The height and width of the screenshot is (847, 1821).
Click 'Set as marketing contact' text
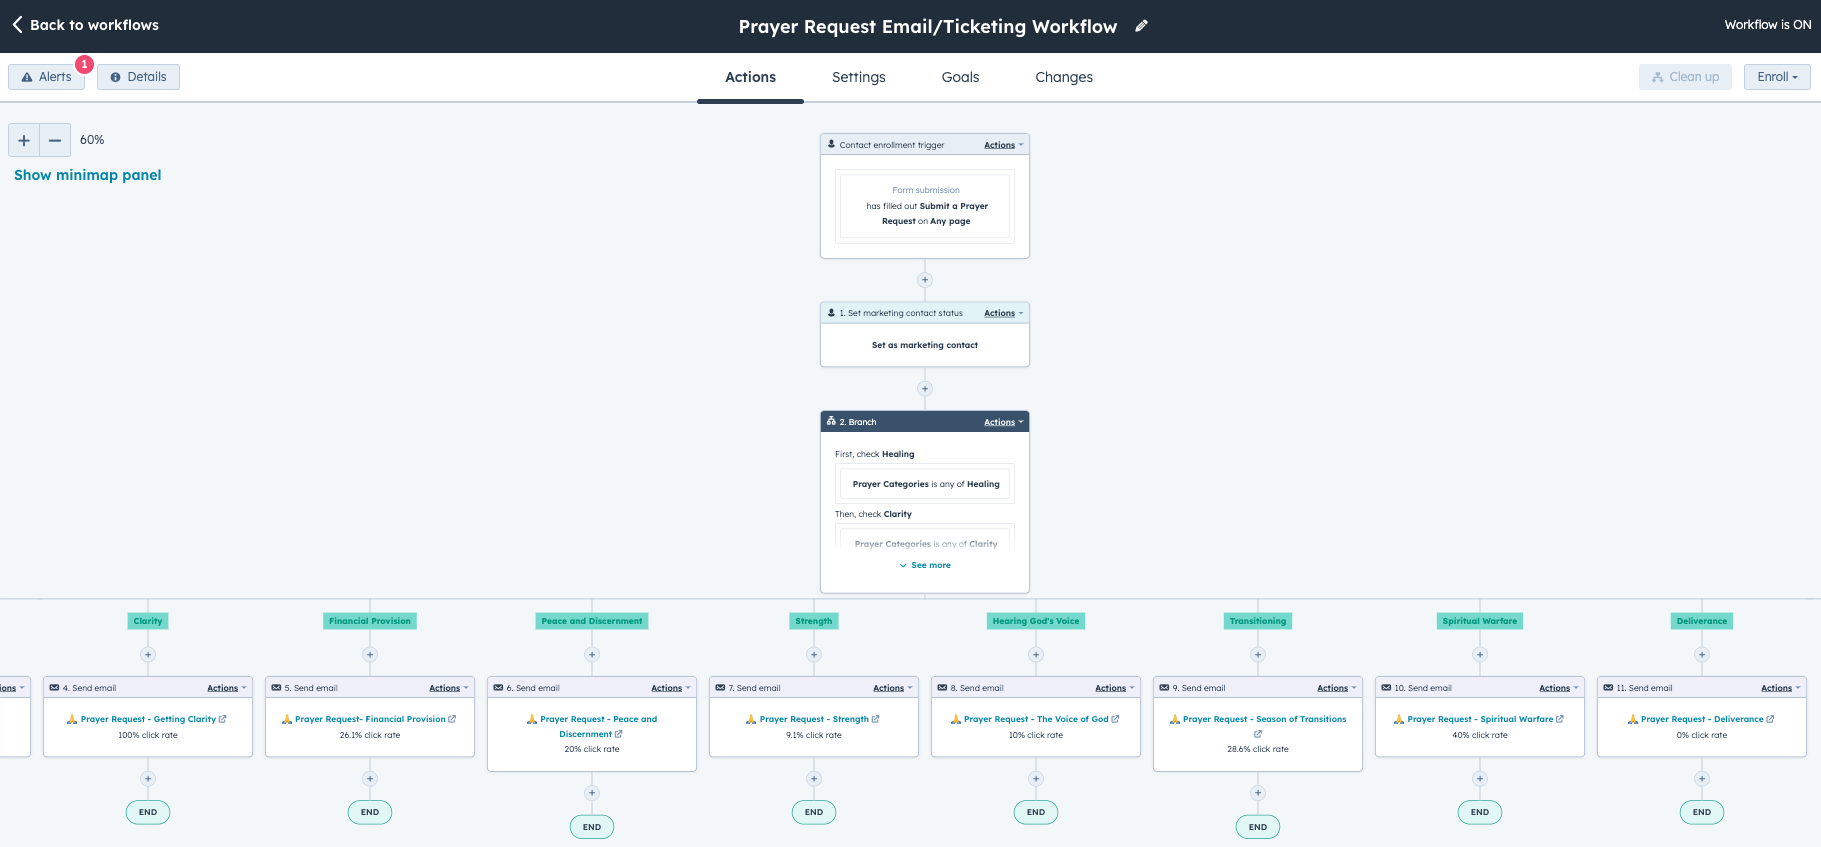[925, 345]
